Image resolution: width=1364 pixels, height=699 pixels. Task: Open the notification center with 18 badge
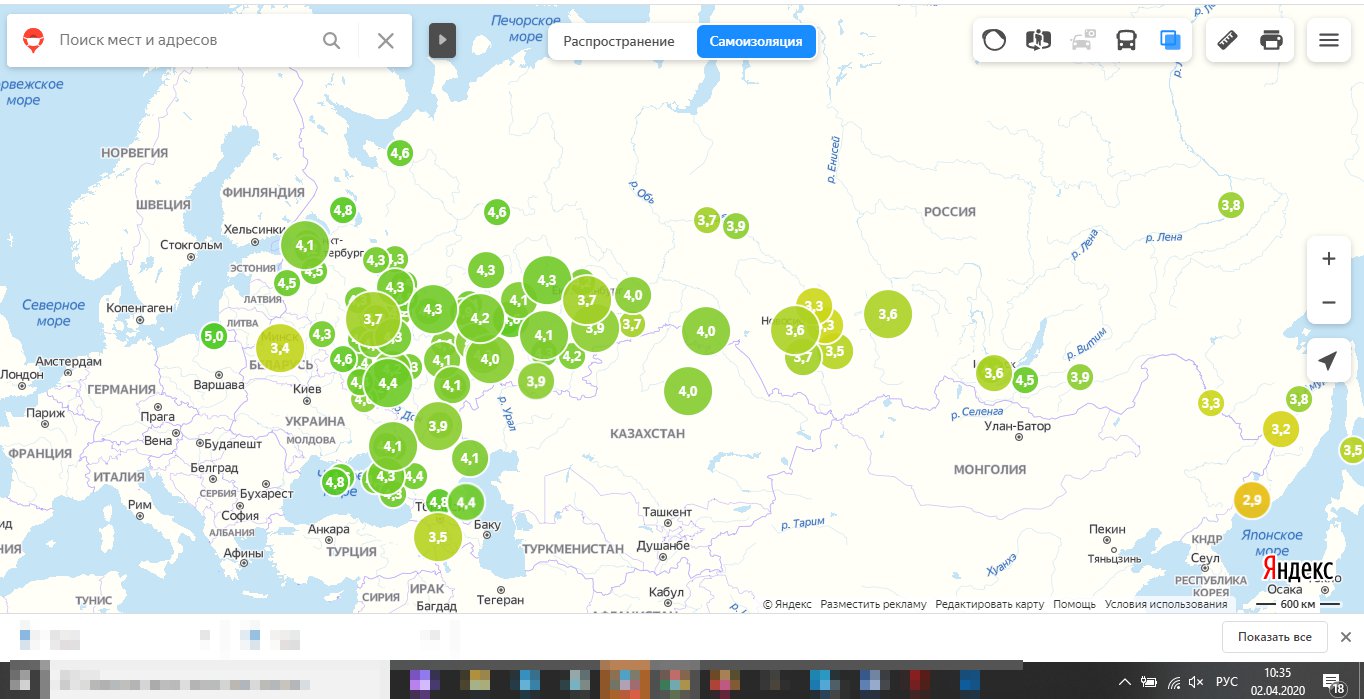1334,682
